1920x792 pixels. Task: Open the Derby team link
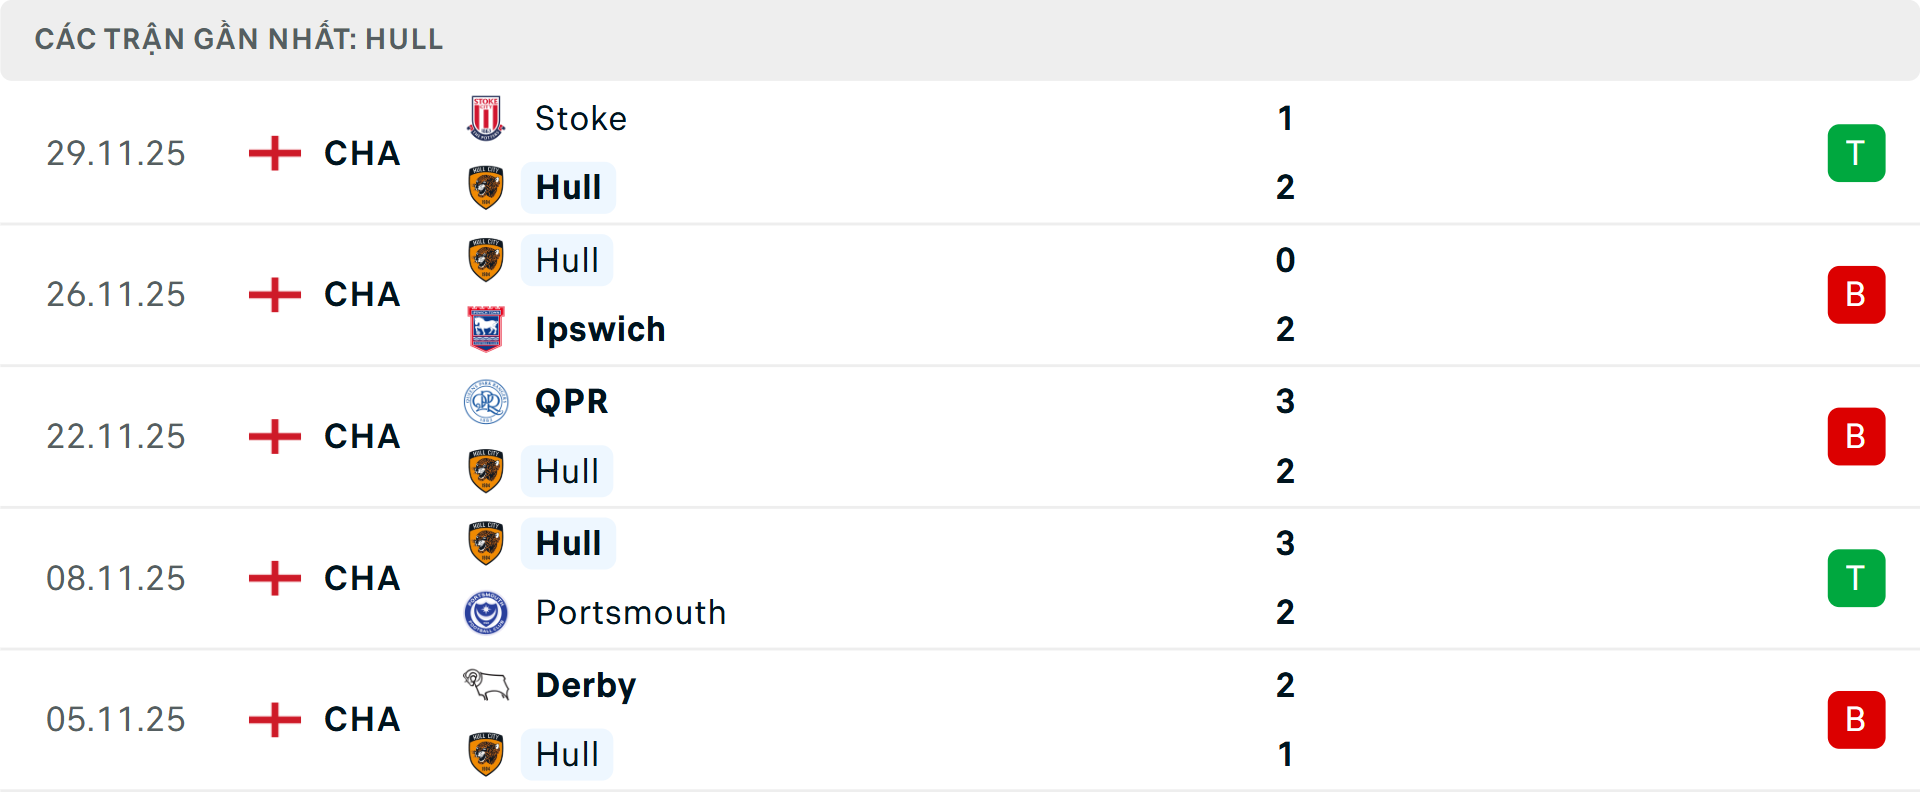click(x=586, y=685)
